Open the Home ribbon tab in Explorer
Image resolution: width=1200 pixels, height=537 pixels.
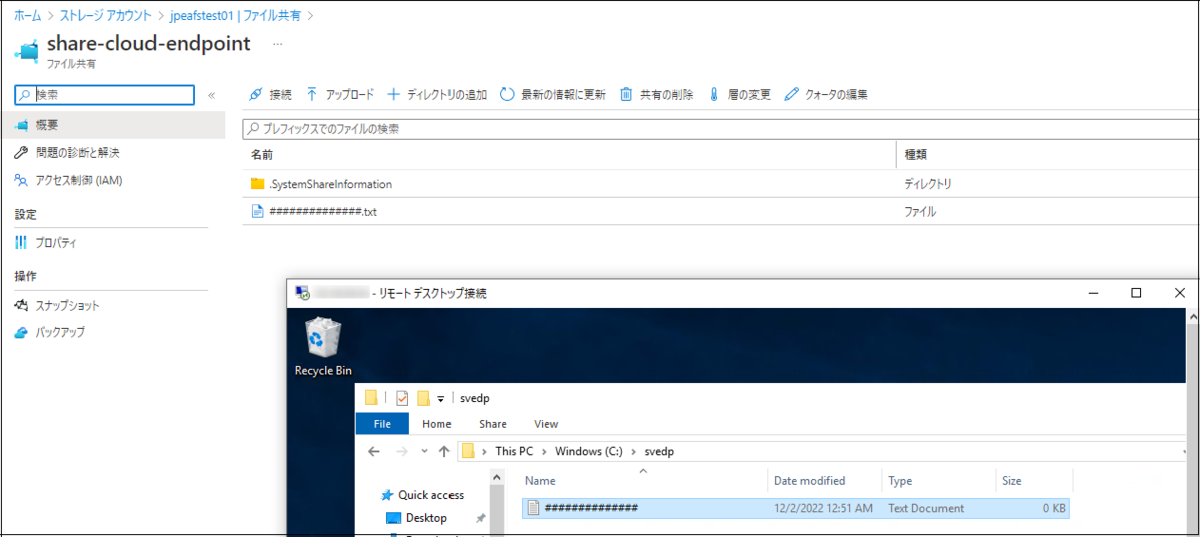[437, 424]
